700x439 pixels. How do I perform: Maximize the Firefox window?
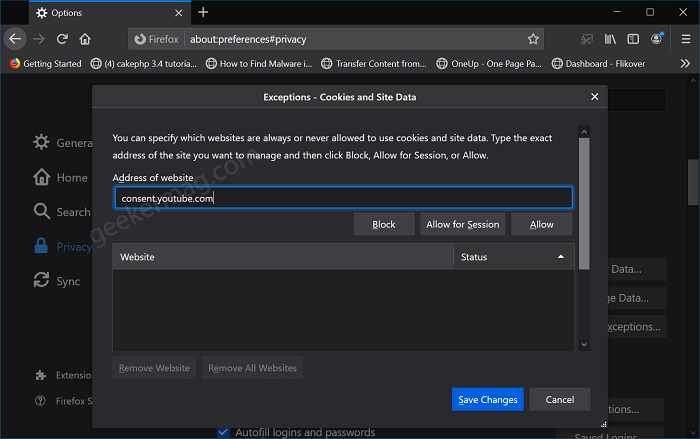tap(650, 12)
